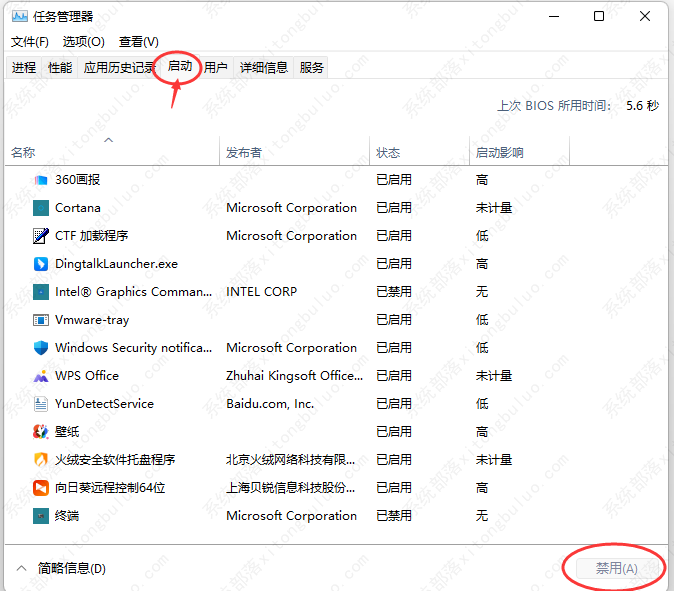The width and height of the screenshot is (674, 591).
Task: Sort by 名称 column header
Action: click(x=23, y=153)
